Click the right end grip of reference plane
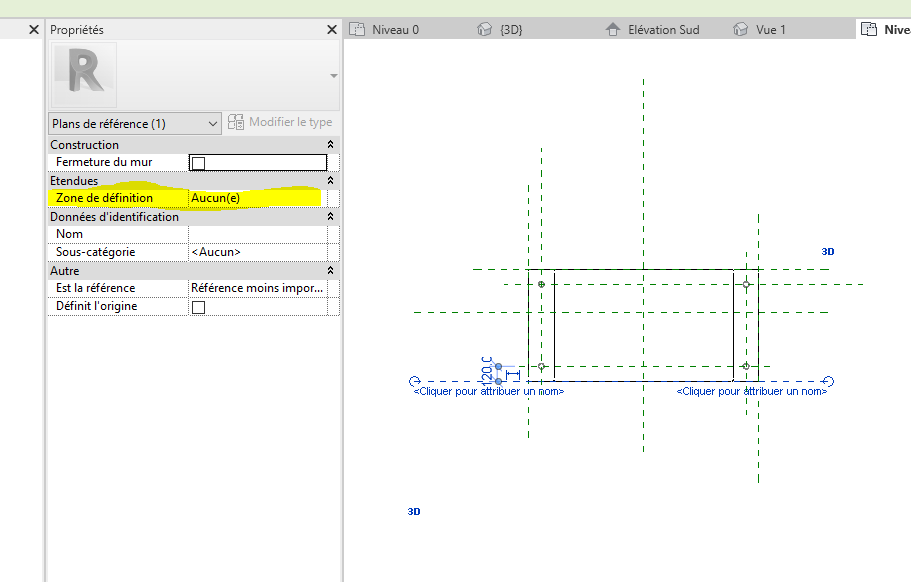 point(827,381)
